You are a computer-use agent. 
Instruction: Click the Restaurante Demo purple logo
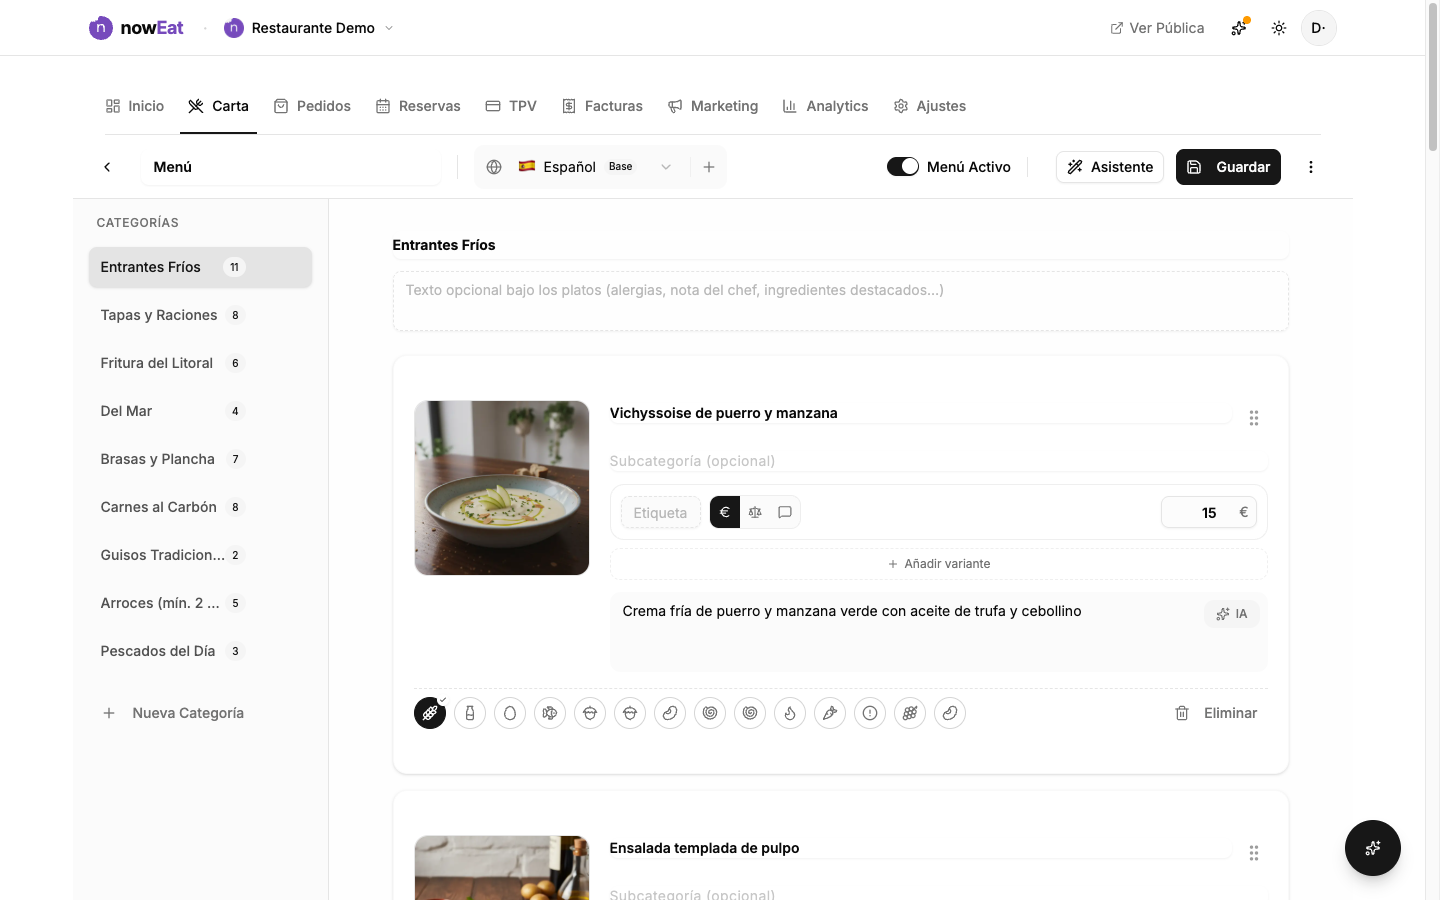234,28
